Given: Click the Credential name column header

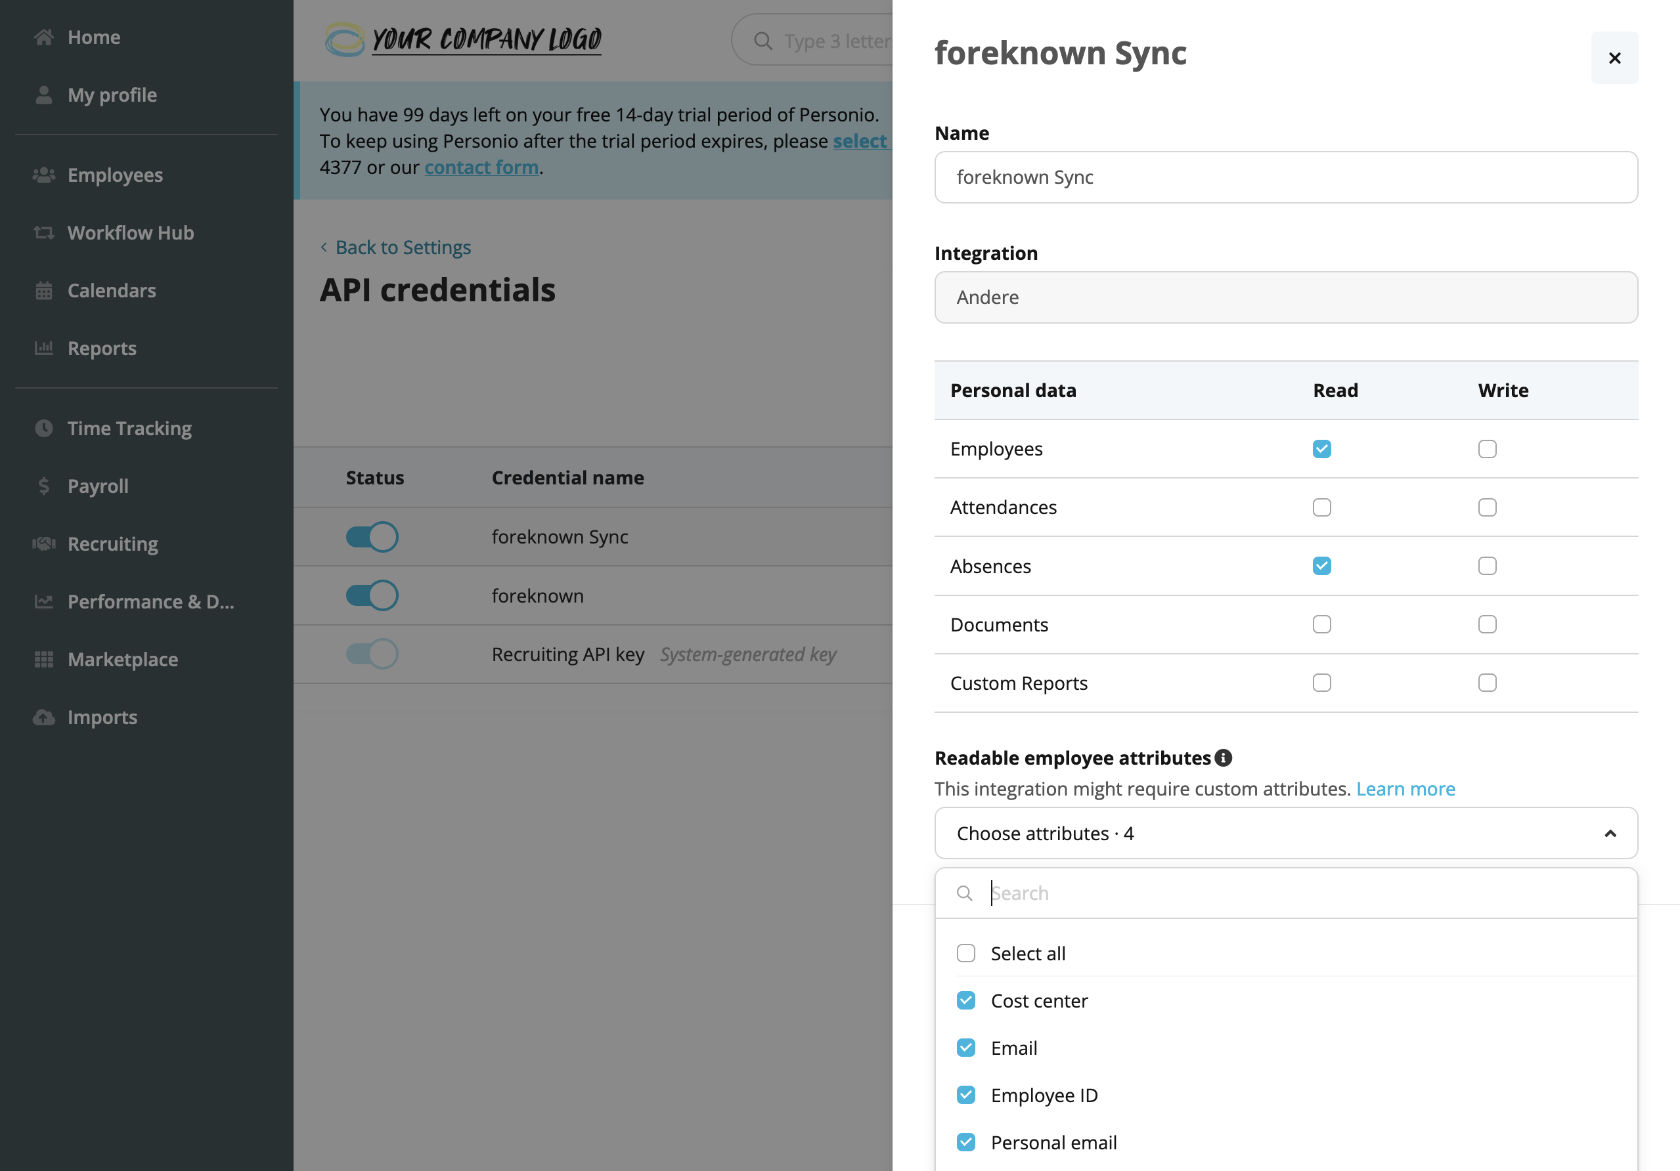Looking at the screenshot, I should point(567,478).
